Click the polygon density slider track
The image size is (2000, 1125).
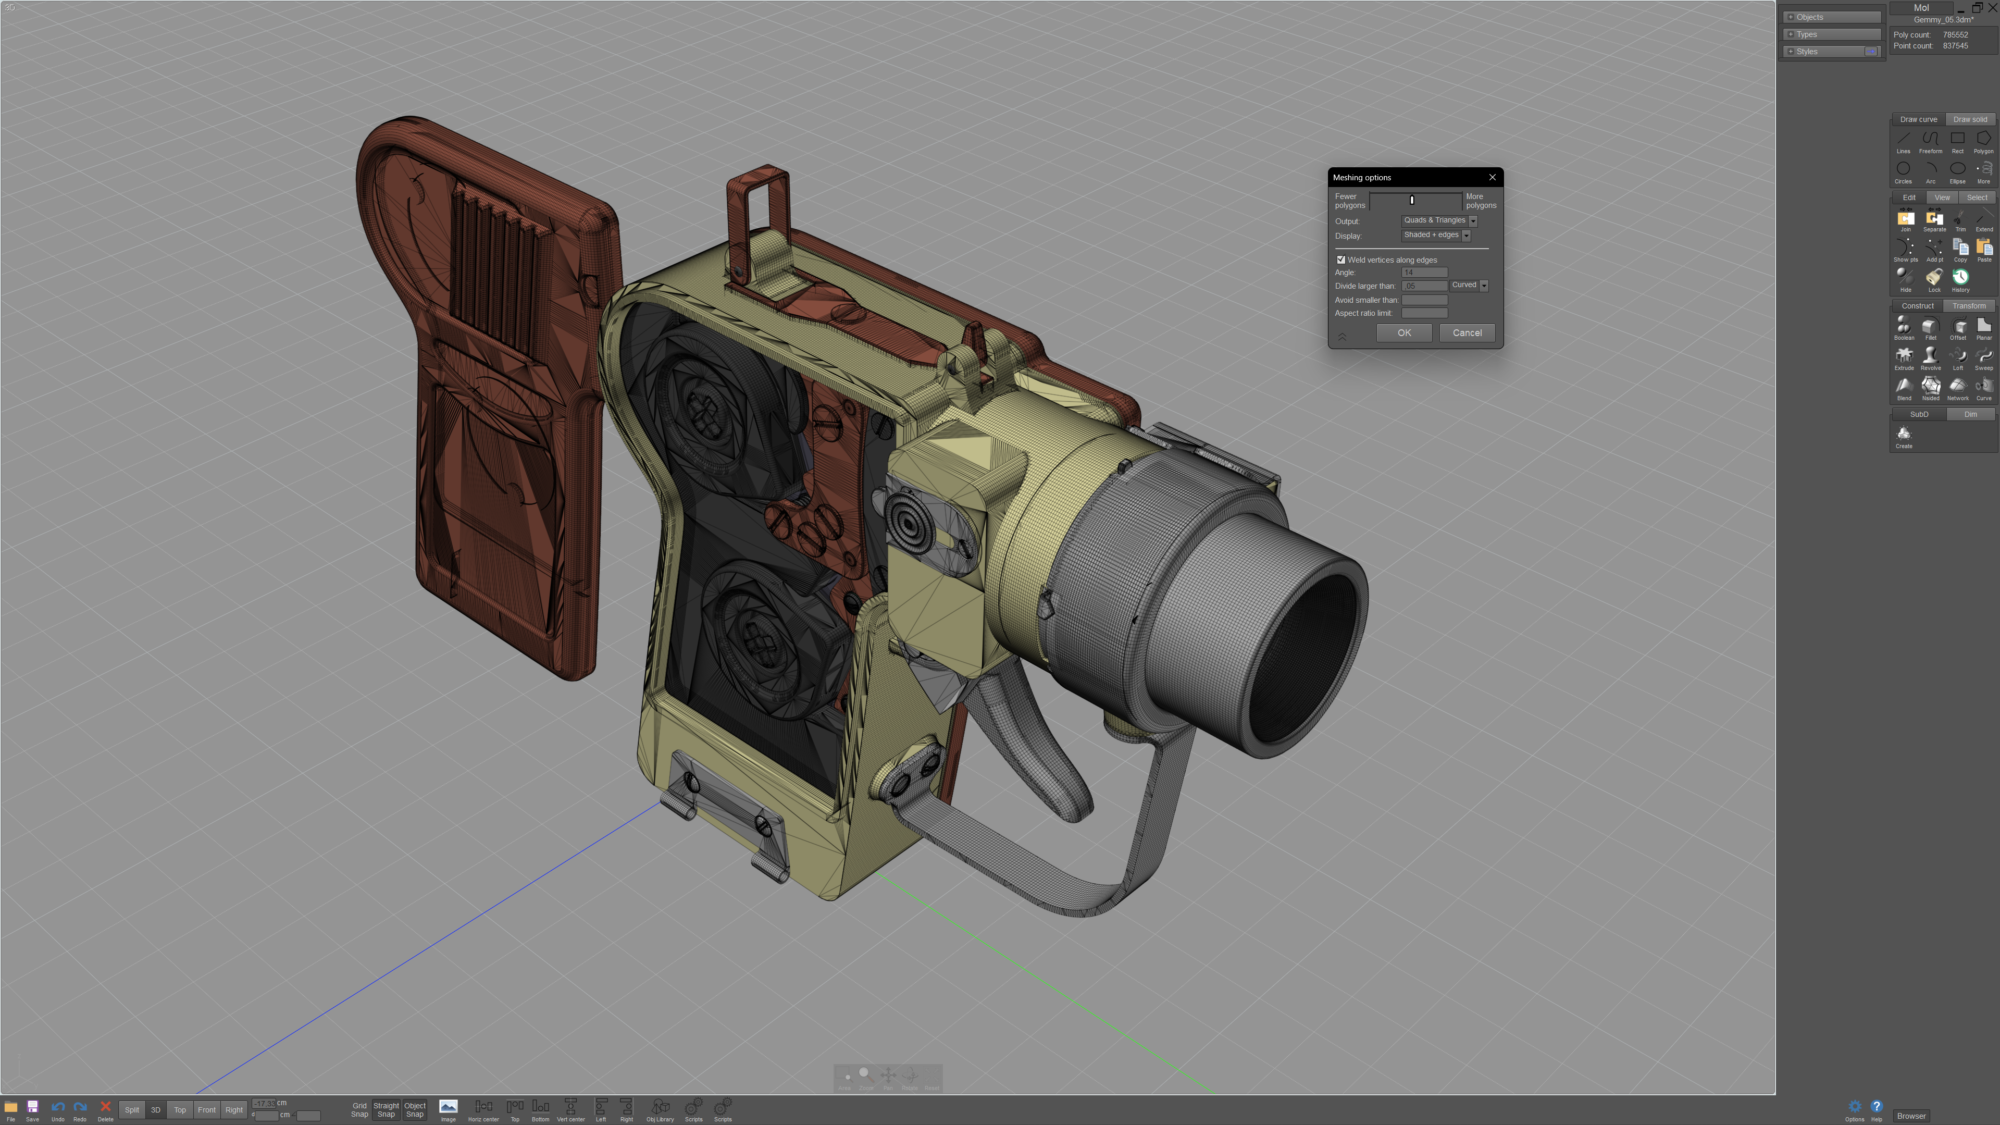tap(1415, 200)
